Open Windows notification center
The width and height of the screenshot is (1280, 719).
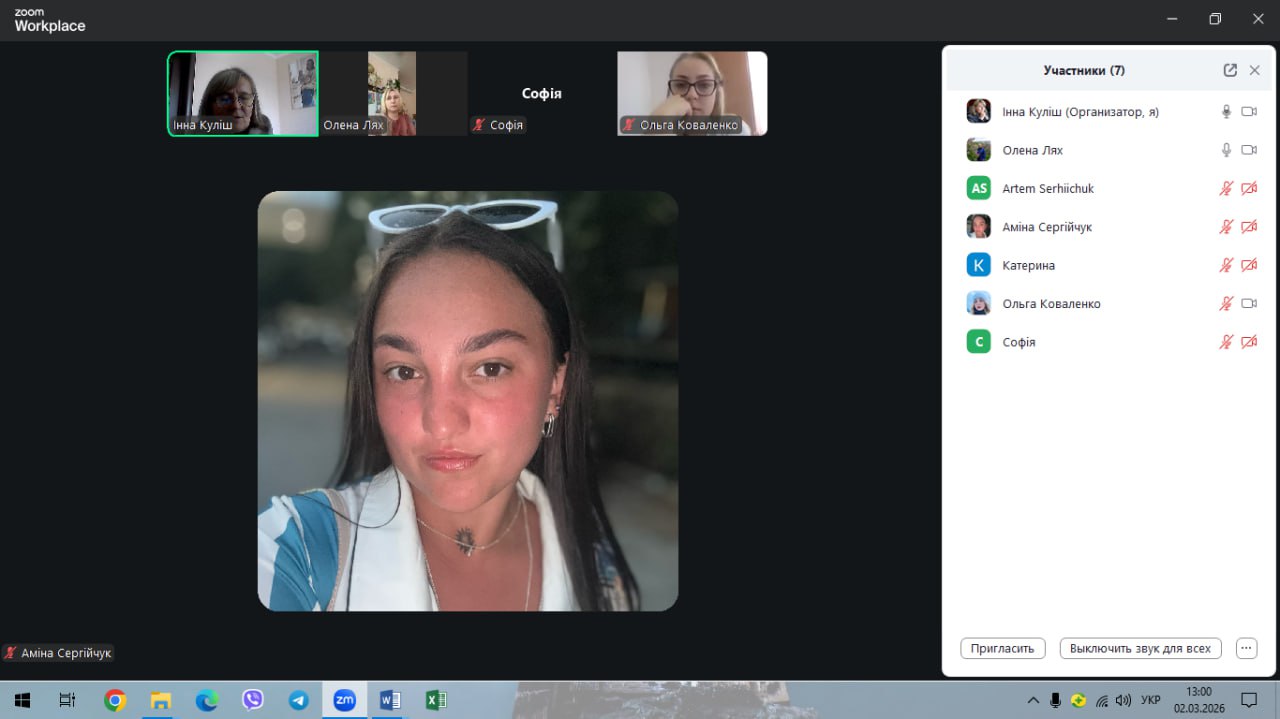pyautogui.click(x=1249, y=700)
